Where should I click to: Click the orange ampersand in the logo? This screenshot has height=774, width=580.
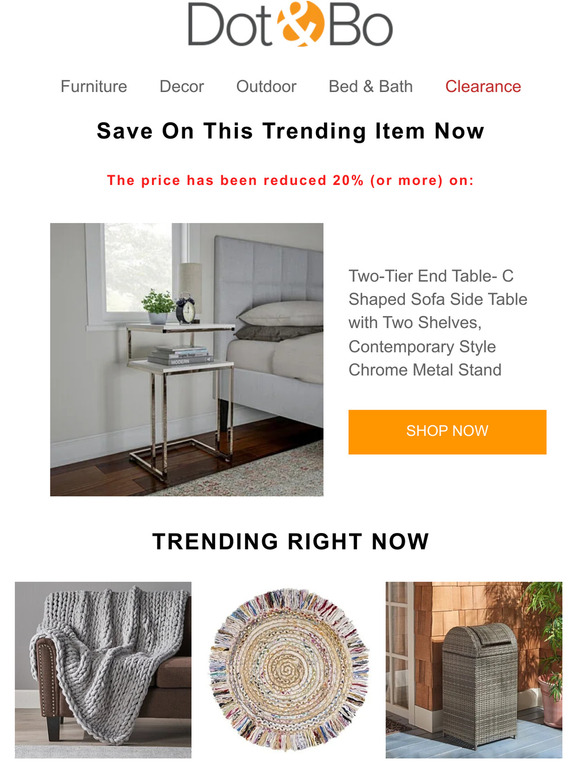click(x=300, y=24)
